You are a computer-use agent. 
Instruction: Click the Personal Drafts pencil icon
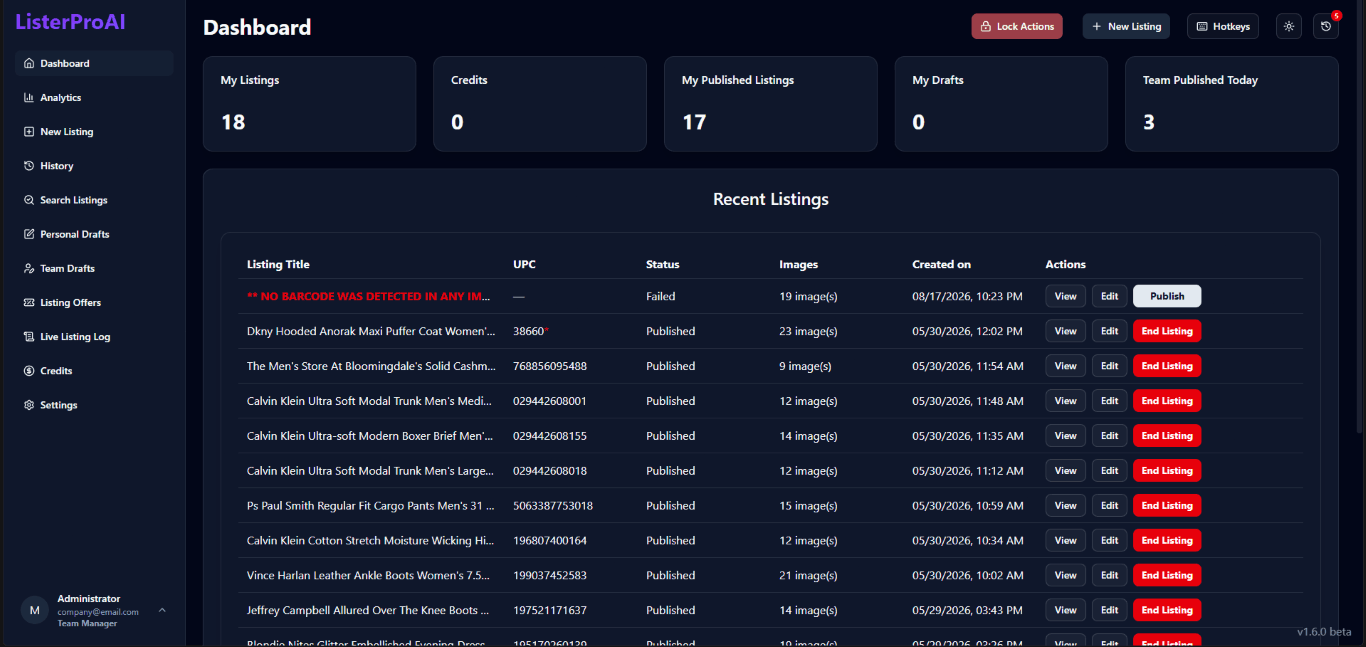click(29, 234)
